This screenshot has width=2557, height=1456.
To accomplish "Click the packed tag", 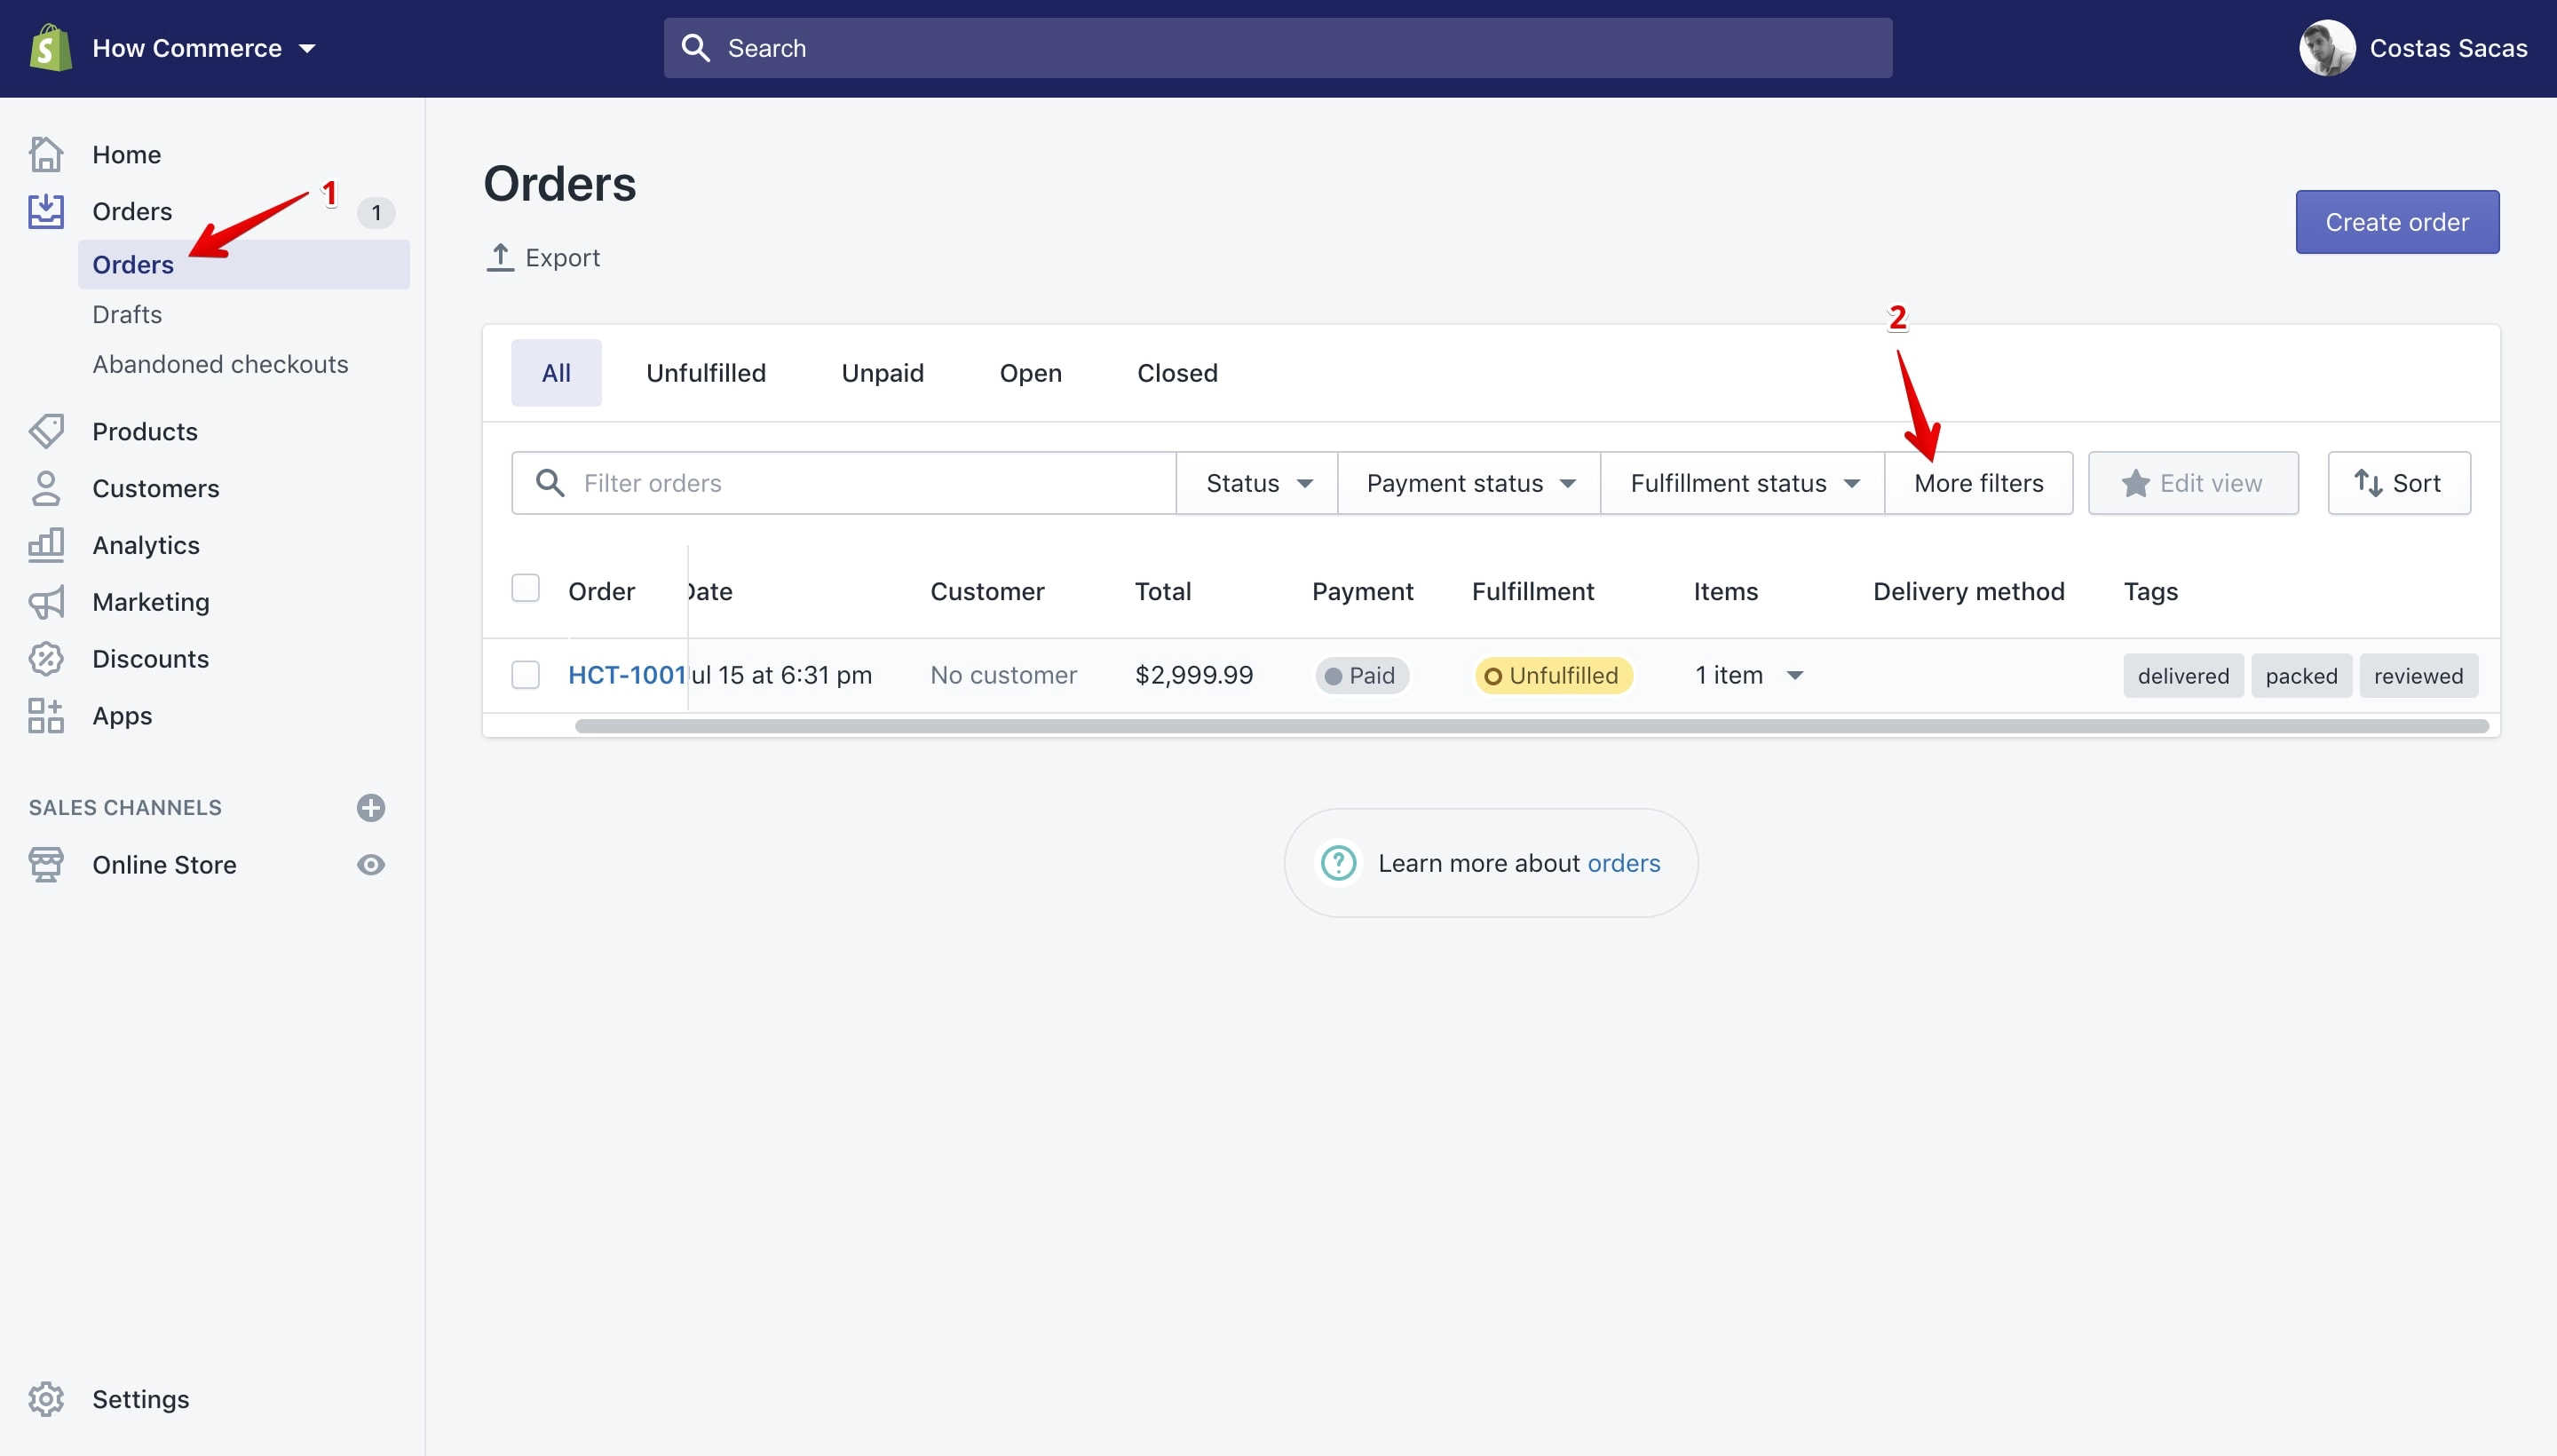I will [2302, 676].
